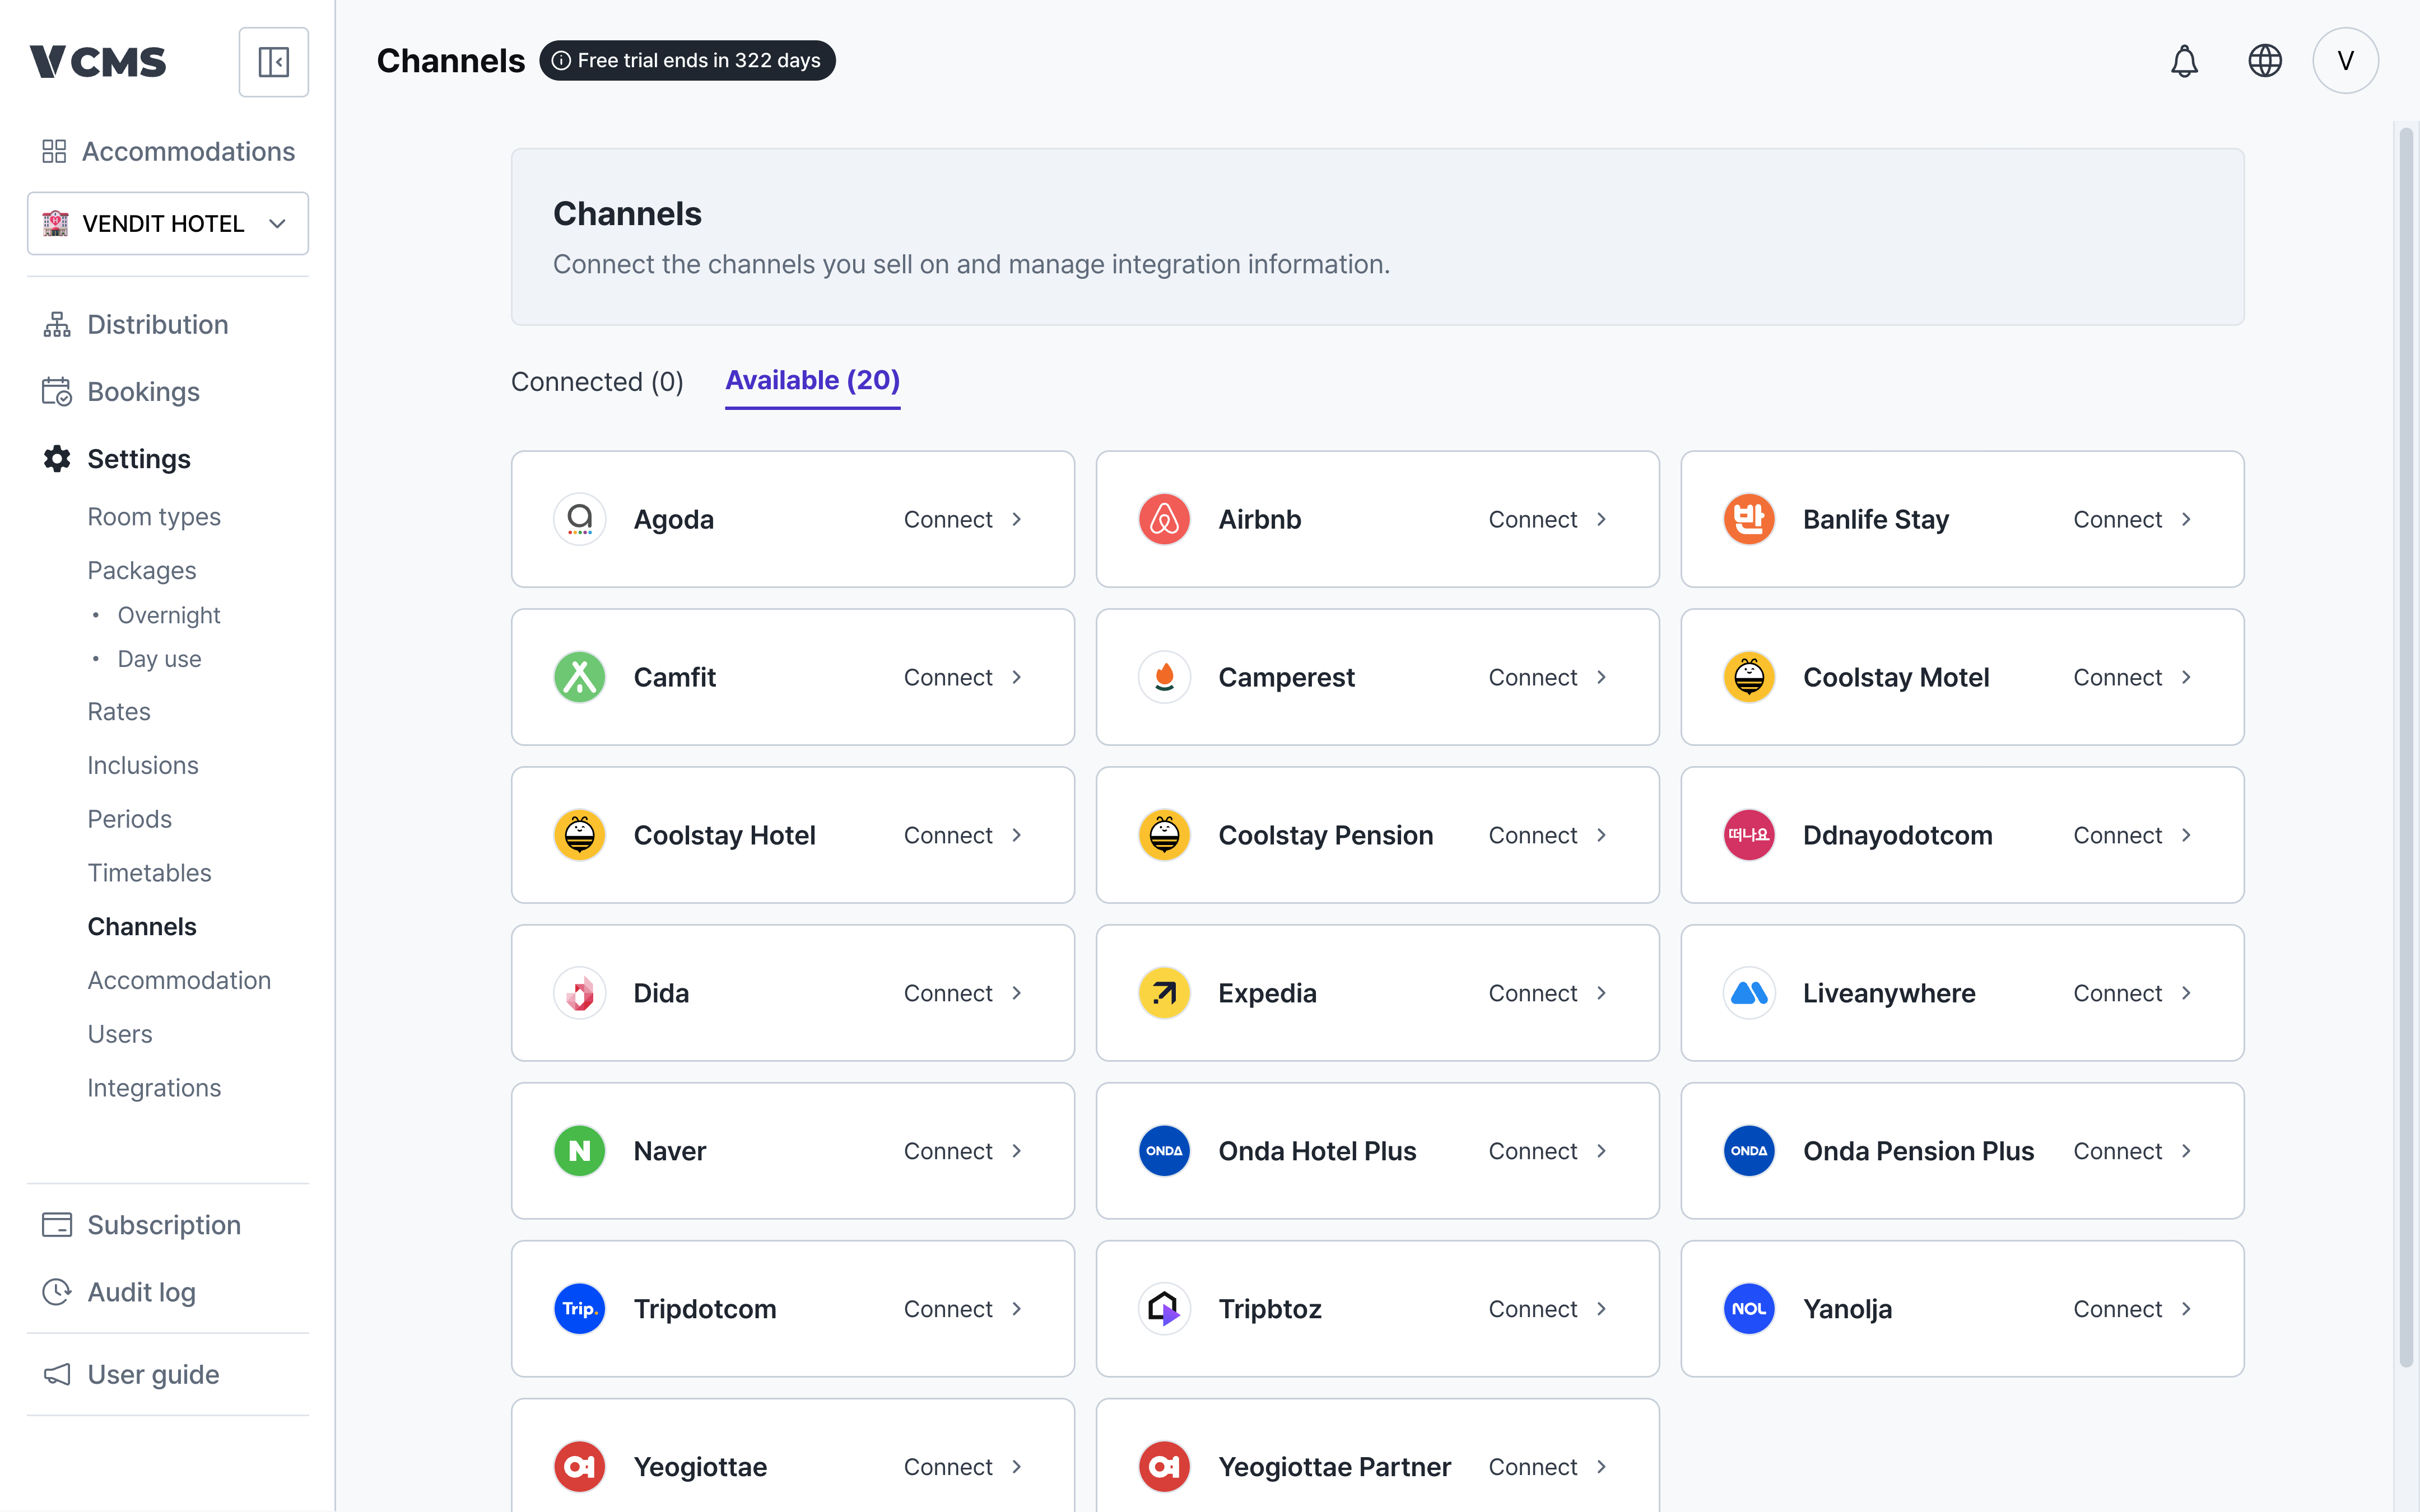The image size is (2420, 1512).
Task: Click the Expedia arrow logo
Action: (x=1164, y=993)
